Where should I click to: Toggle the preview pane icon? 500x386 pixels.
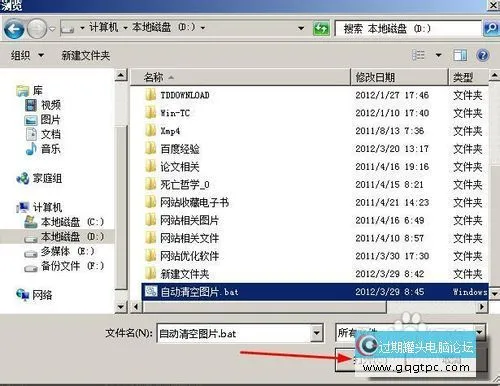[460, 55]
